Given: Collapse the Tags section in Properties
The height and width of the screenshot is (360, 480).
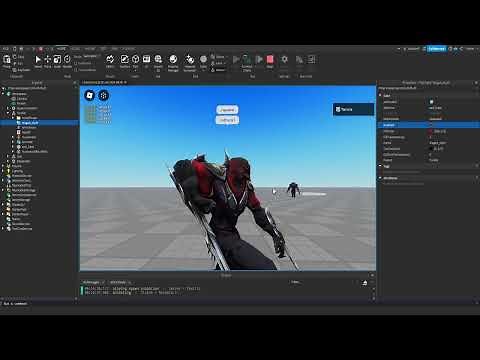Looking at the screenshot, I should coord(380,166).
